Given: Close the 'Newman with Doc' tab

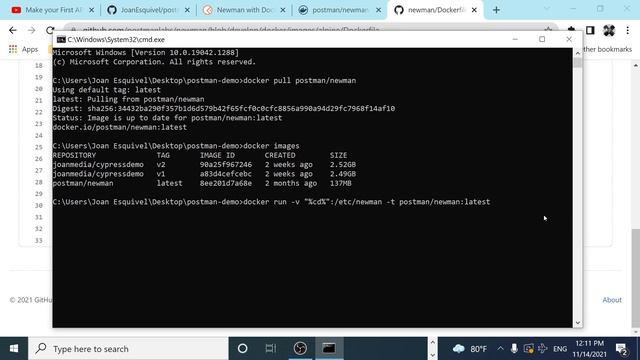Looking at the screenshot, I should click(x=283, y=10).
